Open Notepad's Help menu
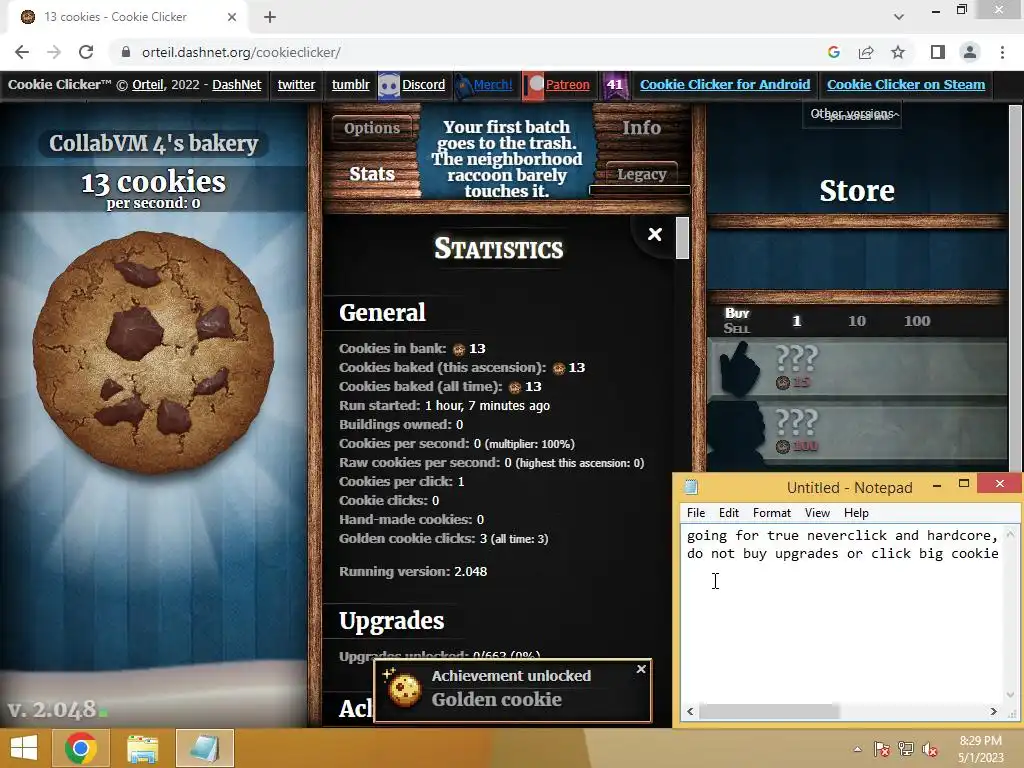 point(856,513)
